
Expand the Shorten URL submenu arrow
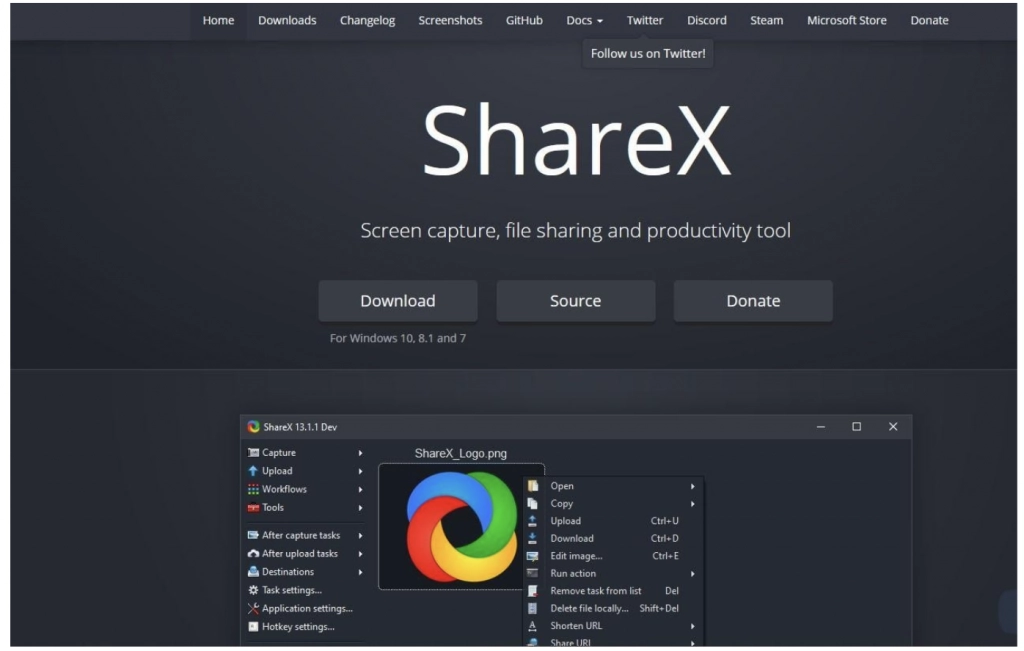[692, 626]
